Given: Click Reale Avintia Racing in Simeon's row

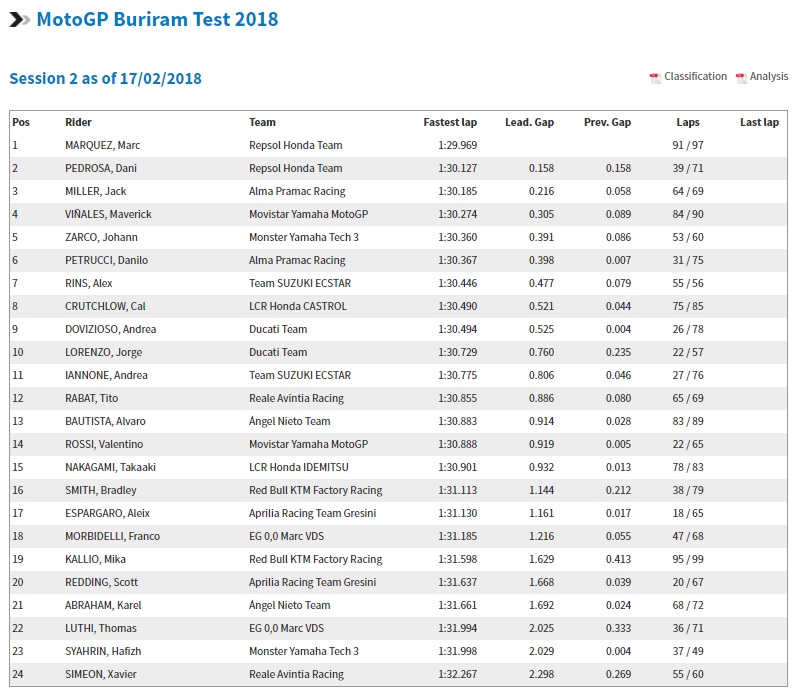Looking at the screenshot, I should coord(296,674).
